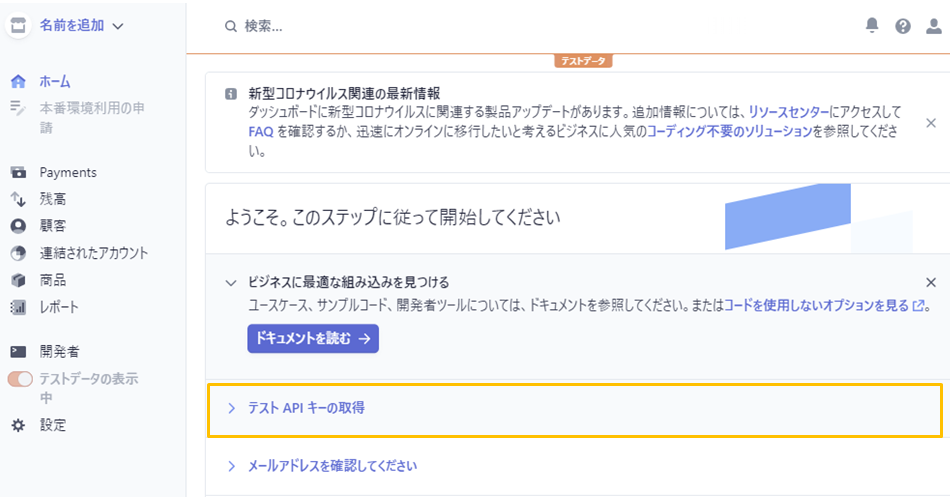Open Payments in the sidebar

(68, 173)
